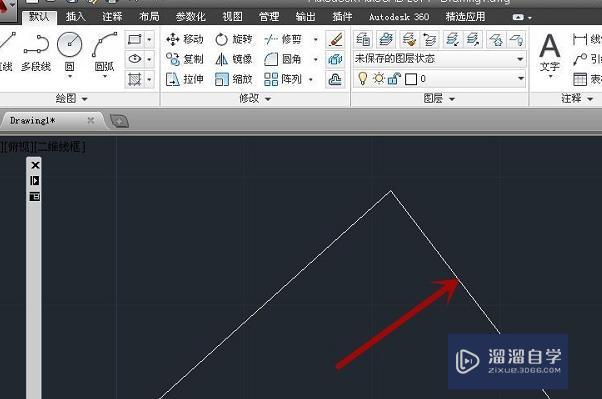Open layer 0 color swatch

[x=411, y=79]
